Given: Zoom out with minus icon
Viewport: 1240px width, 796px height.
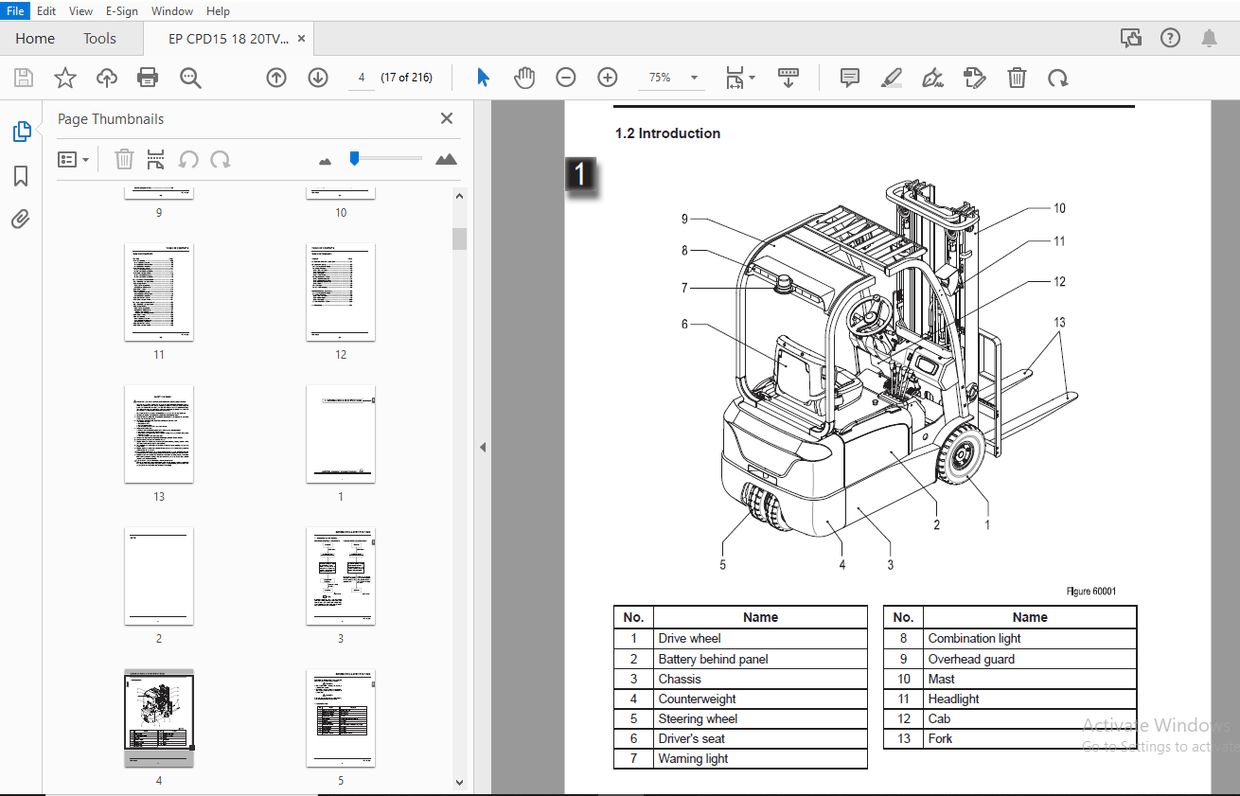Looking at the screenshot, I should click(566, 78).
